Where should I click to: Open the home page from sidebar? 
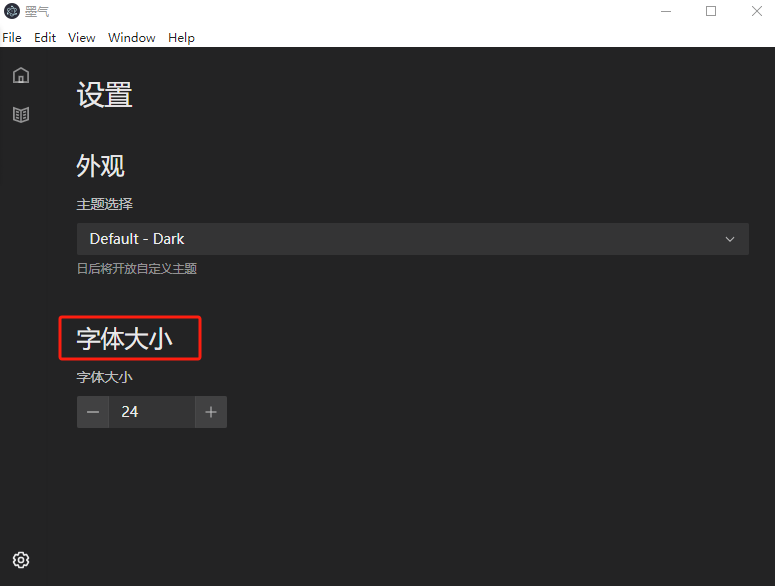click(21, 76)
